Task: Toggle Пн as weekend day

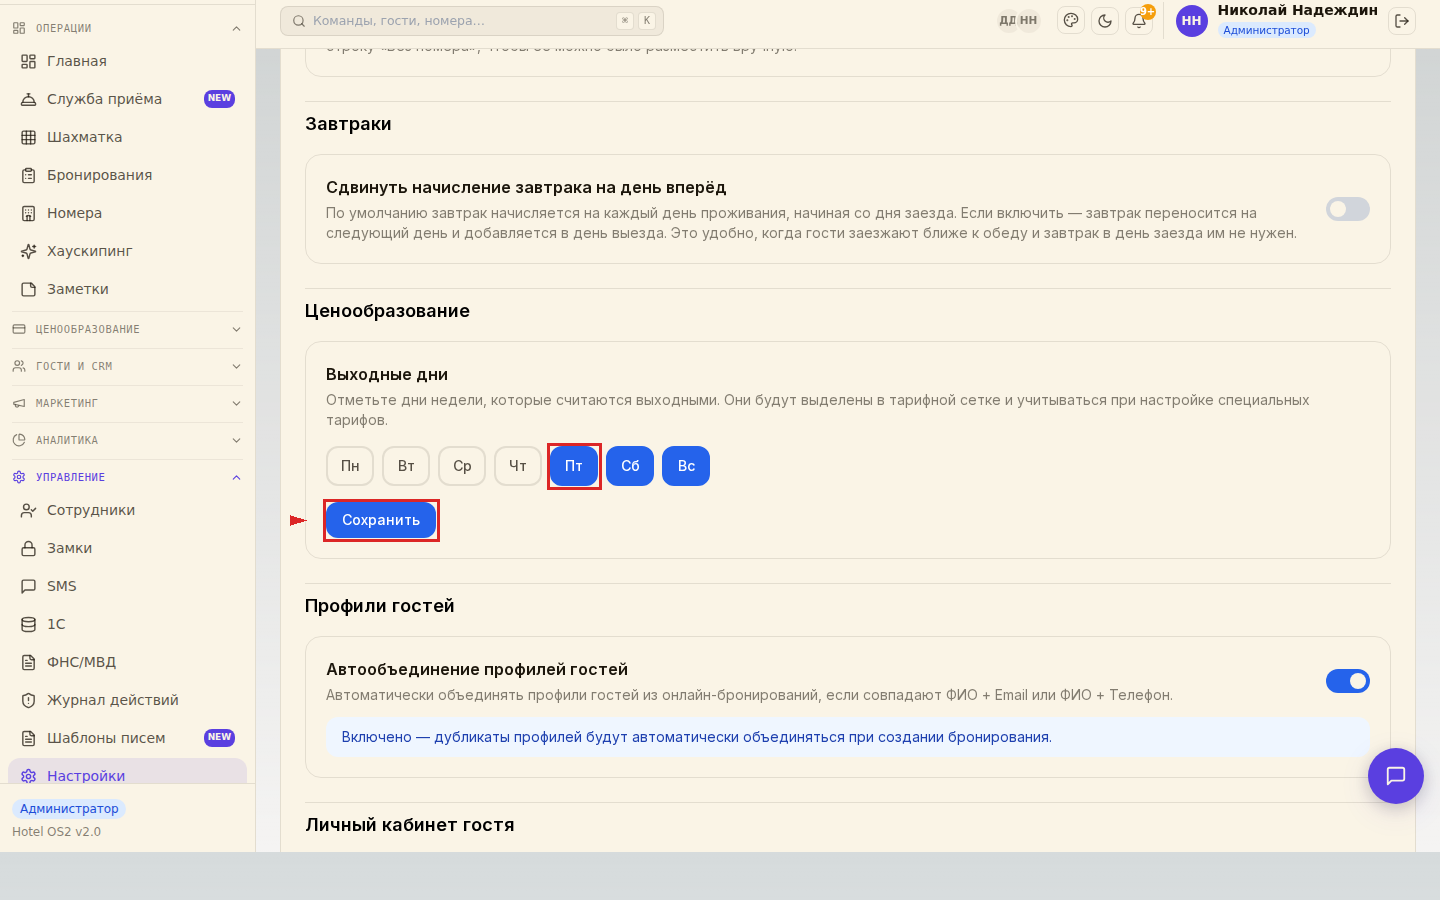Action: pos(350,466)
